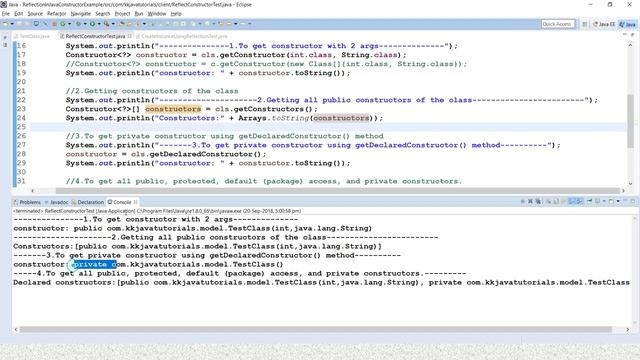Toggle Show Console on Standard Error
Screen dimensions: 640x360
click(x=579, y=201)
